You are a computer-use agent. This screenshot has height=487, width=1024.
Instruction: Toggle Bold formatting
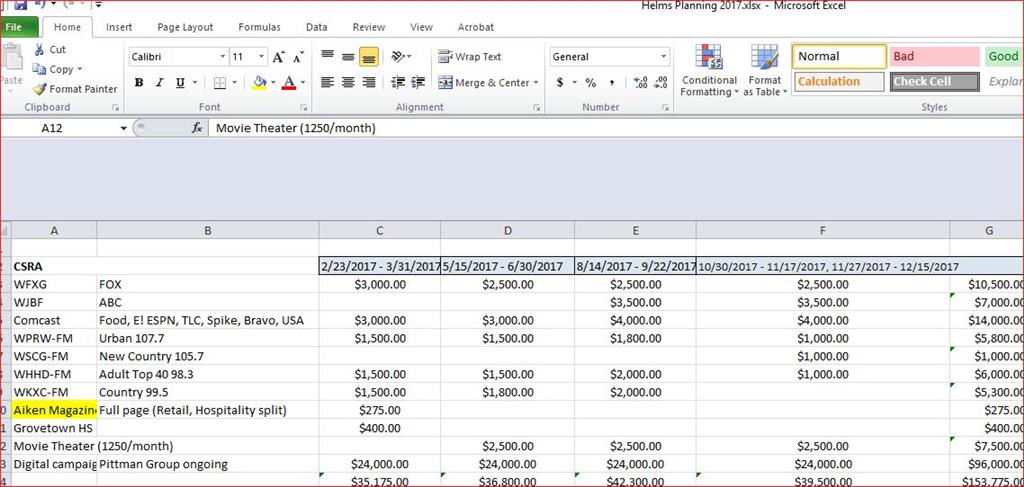coord(138,82)
